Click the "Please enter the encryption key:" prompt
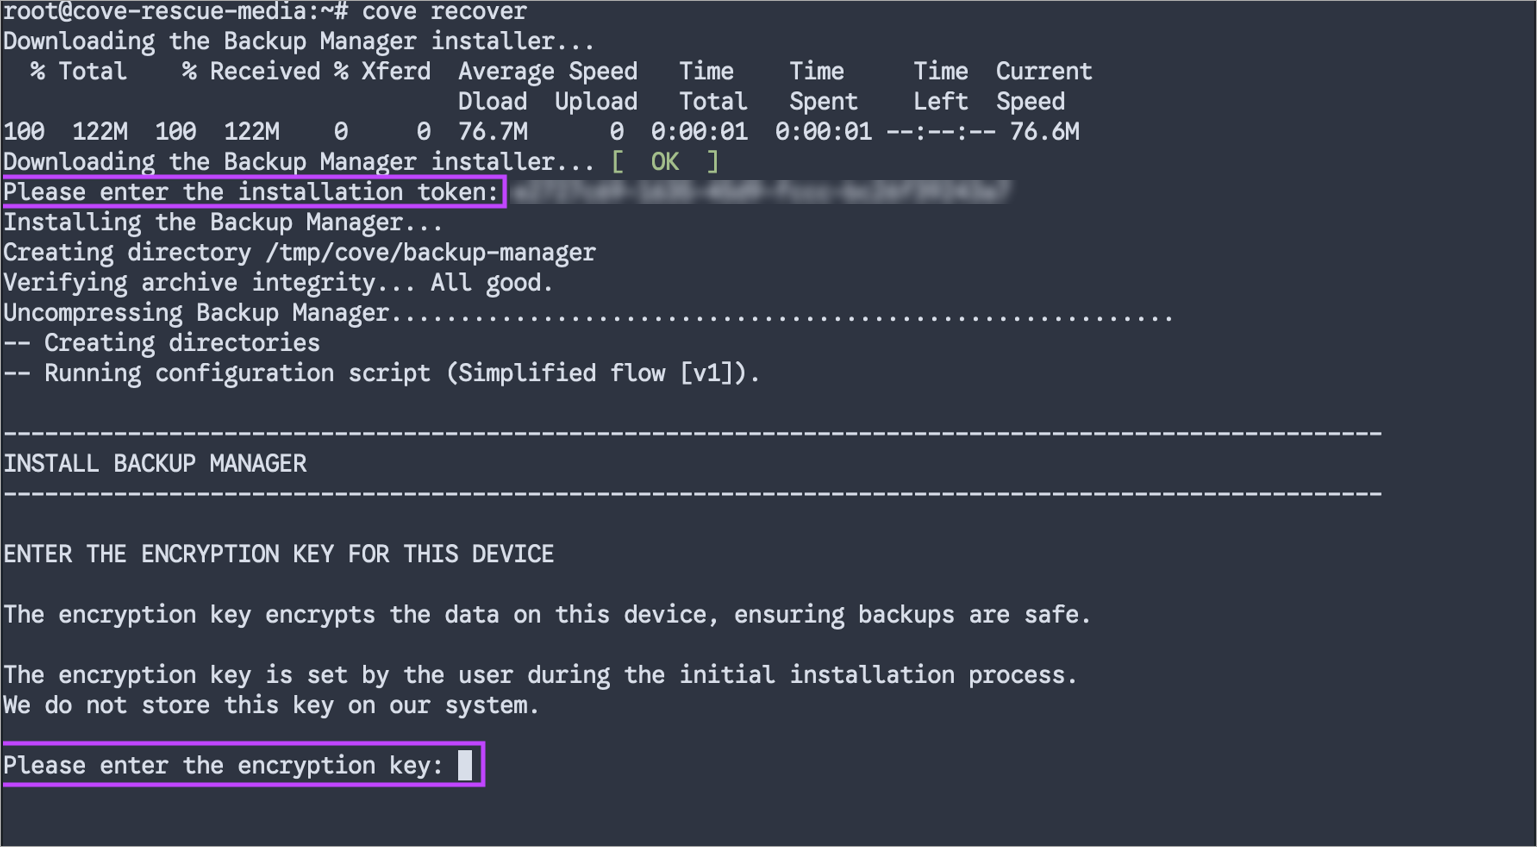This screenshot has height=847, width=1537. (223, 765)
